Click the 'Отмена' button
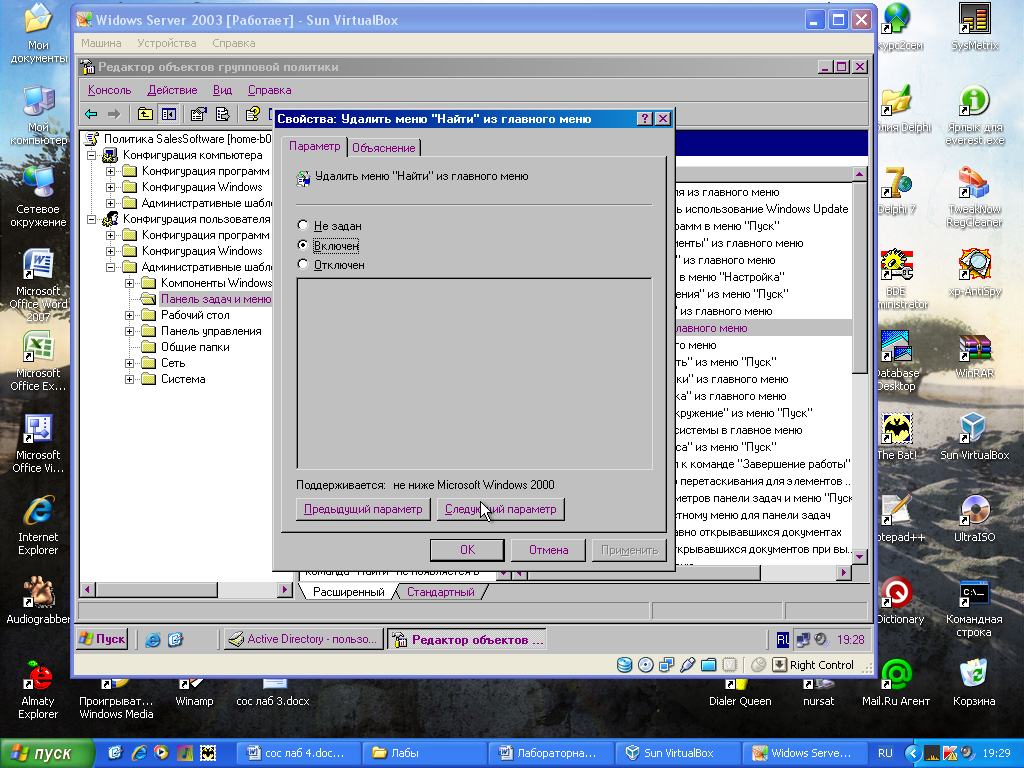This screenshot has height=768, width=1024. tap(548, 550)
